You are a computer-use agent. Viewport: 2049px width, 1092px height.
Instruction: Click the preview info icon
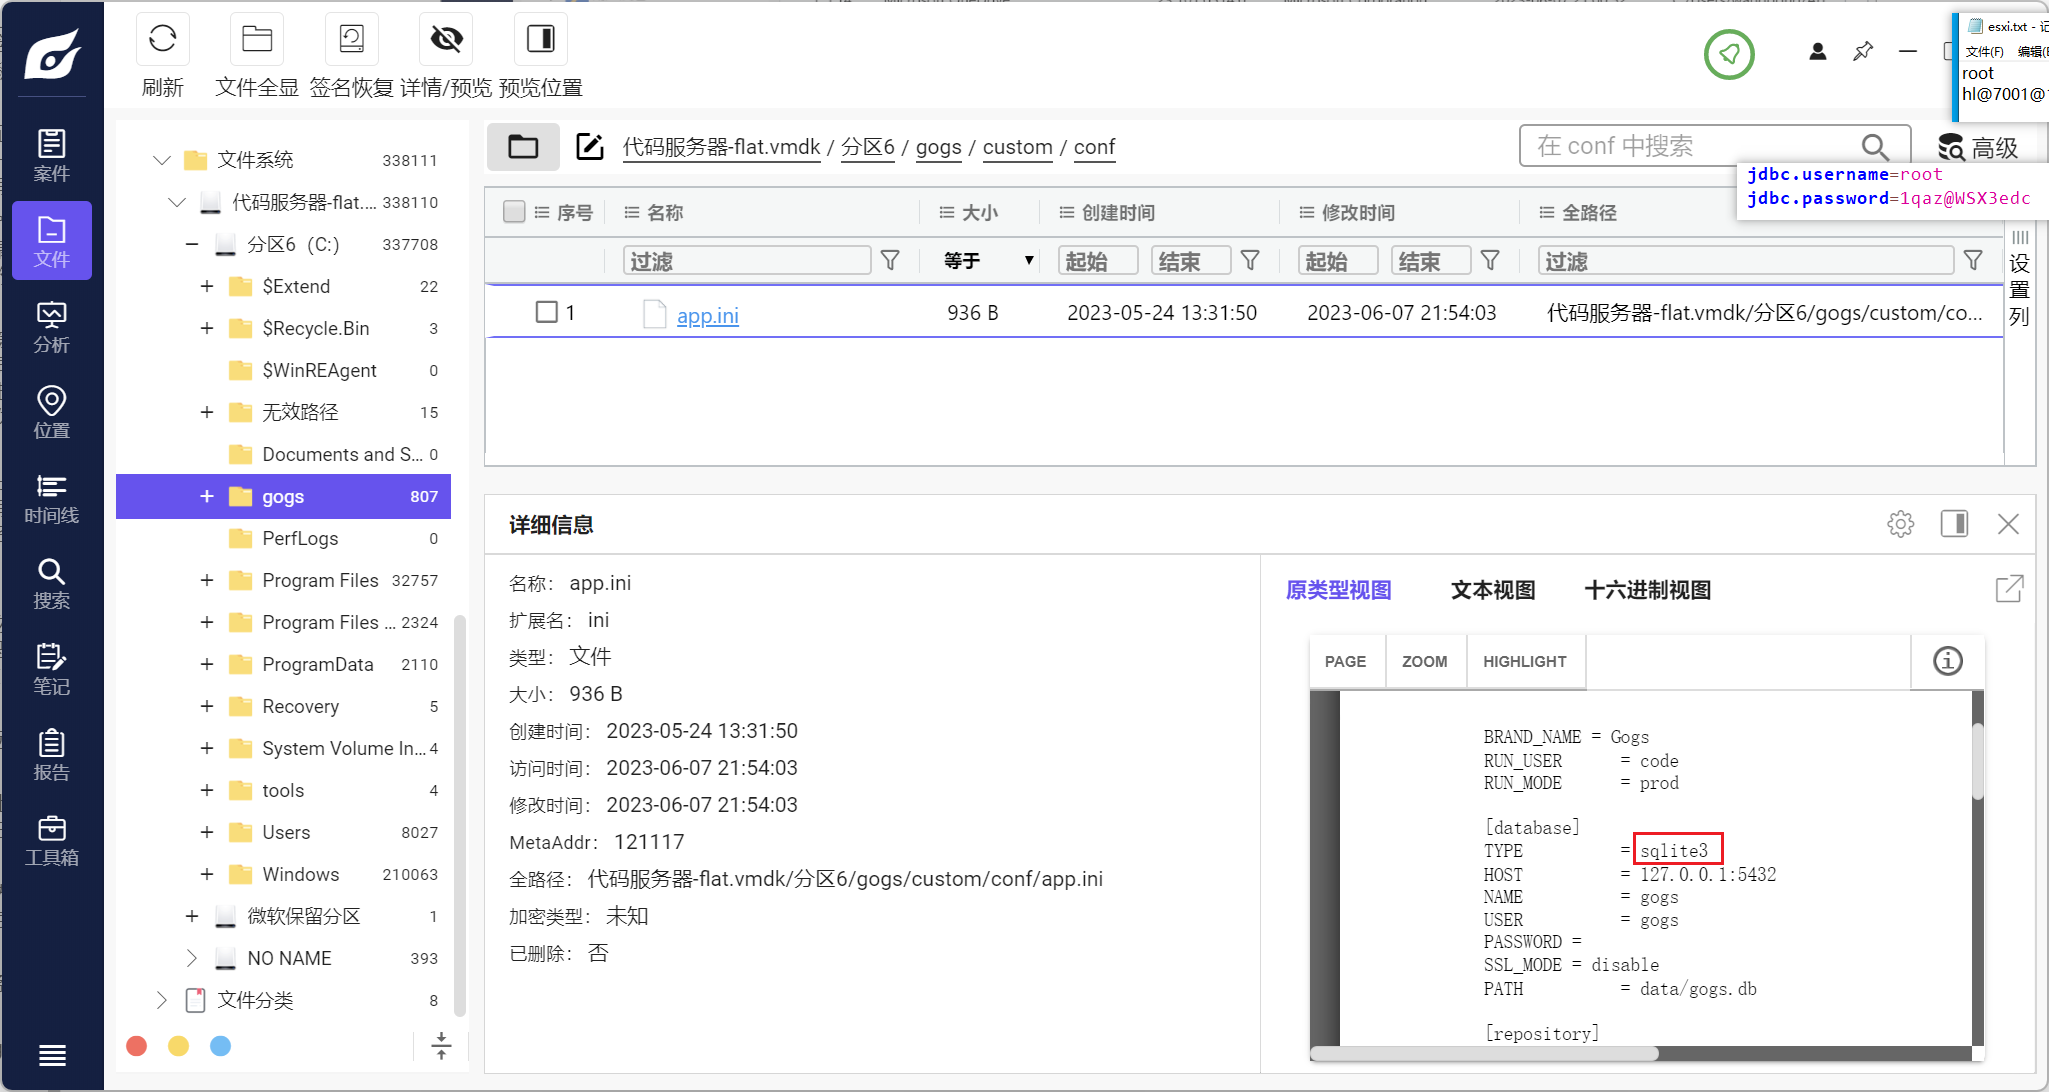pyautogui.click(x=1948, y=661)
